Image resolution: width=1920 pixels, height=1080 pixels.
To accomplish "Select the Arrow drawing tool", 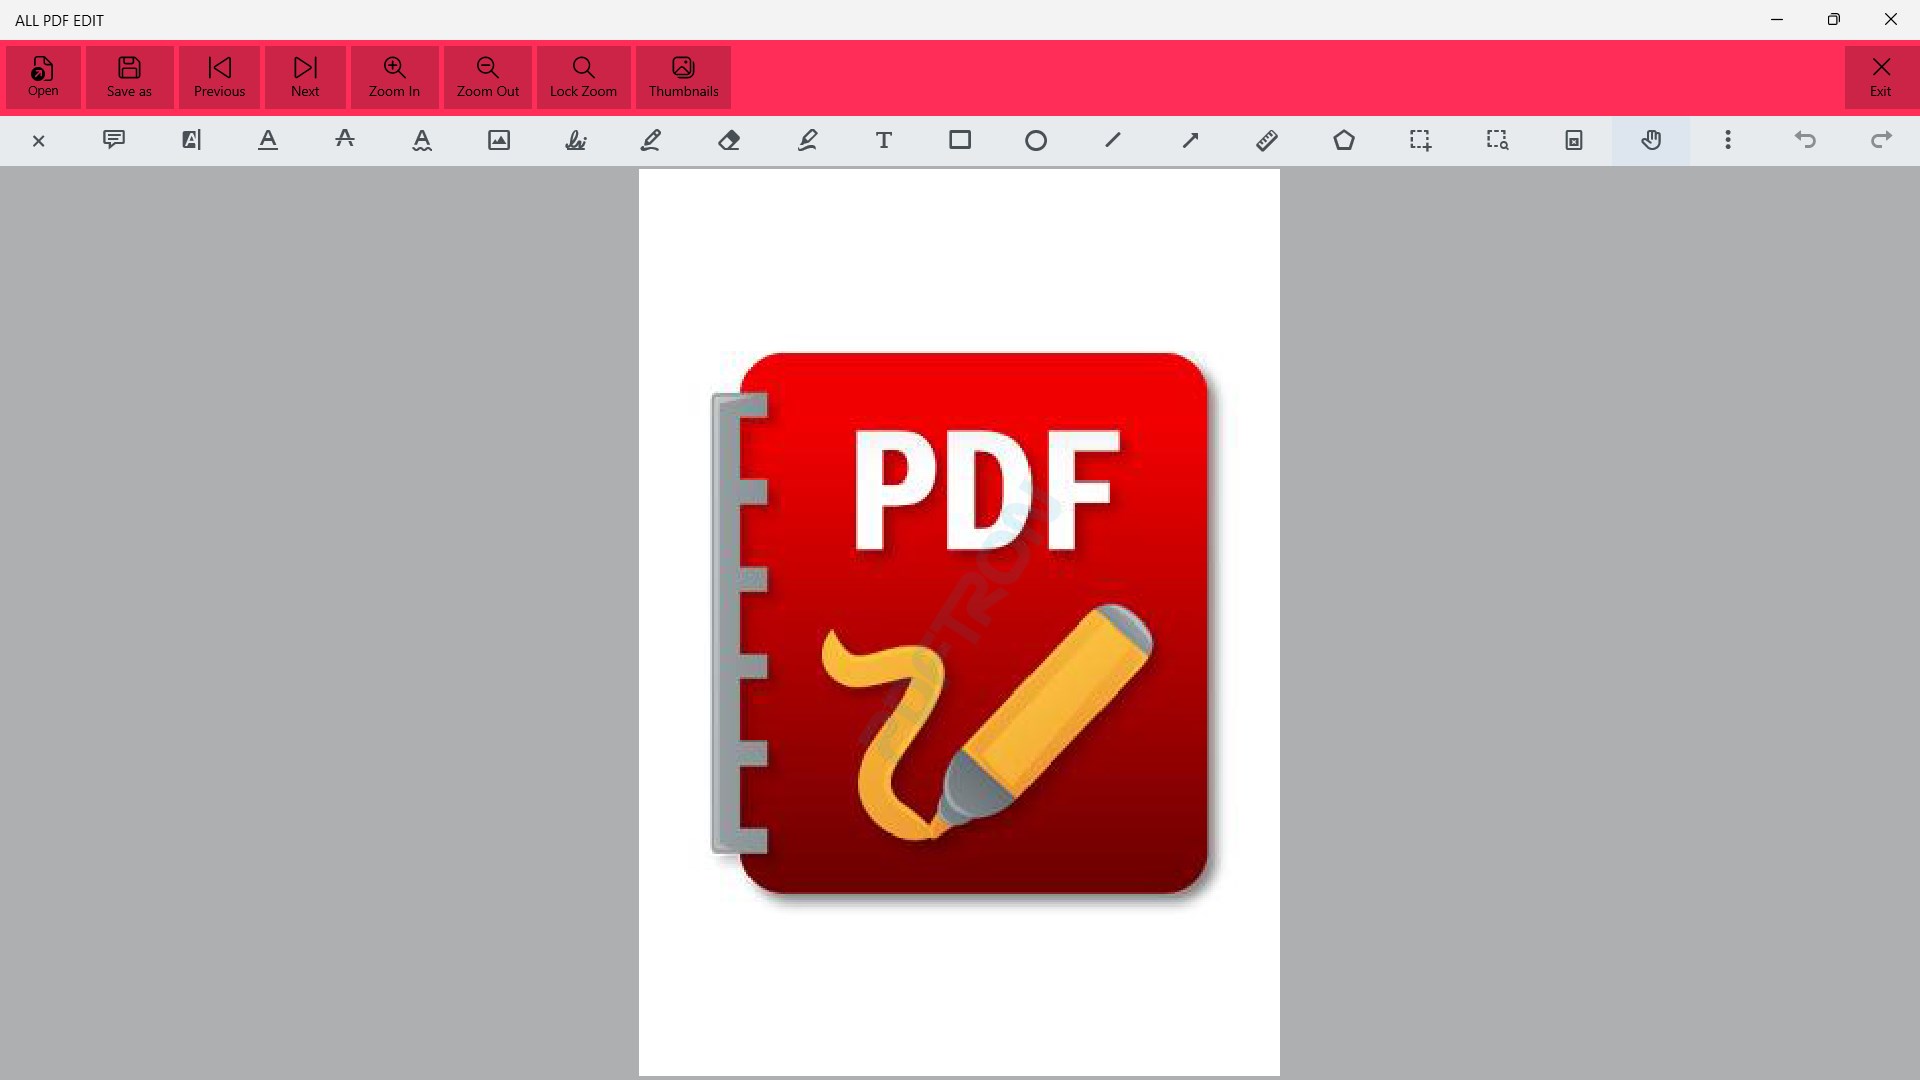I will (x=1190, y=140).
